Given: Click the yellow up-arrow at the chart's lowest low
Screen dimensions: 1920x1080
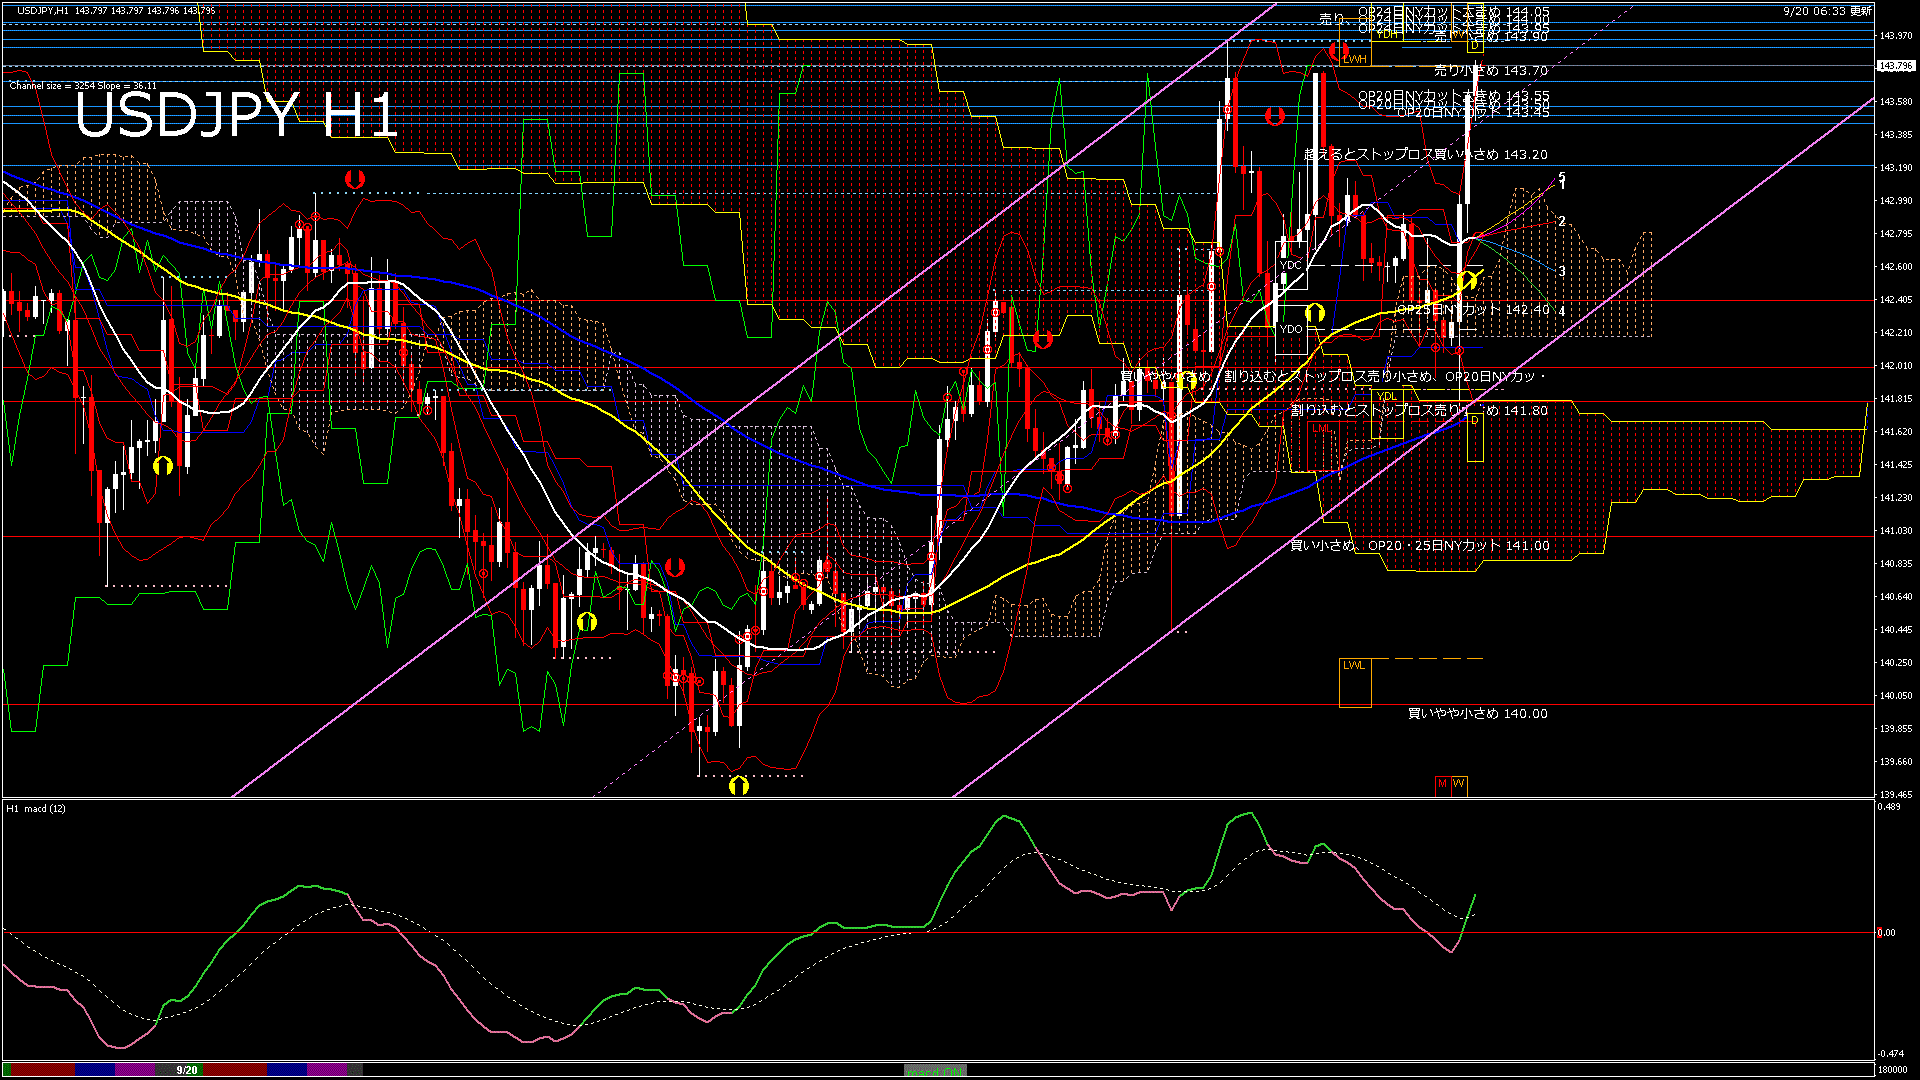Looking at the screenshot, I should point(739,786).
